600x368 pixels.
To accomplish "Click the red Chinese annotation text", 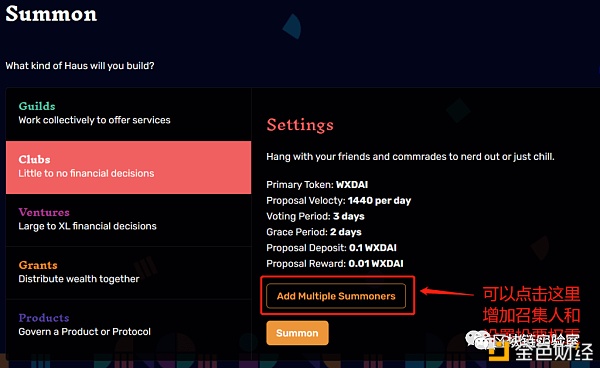I will coord(531,310).
